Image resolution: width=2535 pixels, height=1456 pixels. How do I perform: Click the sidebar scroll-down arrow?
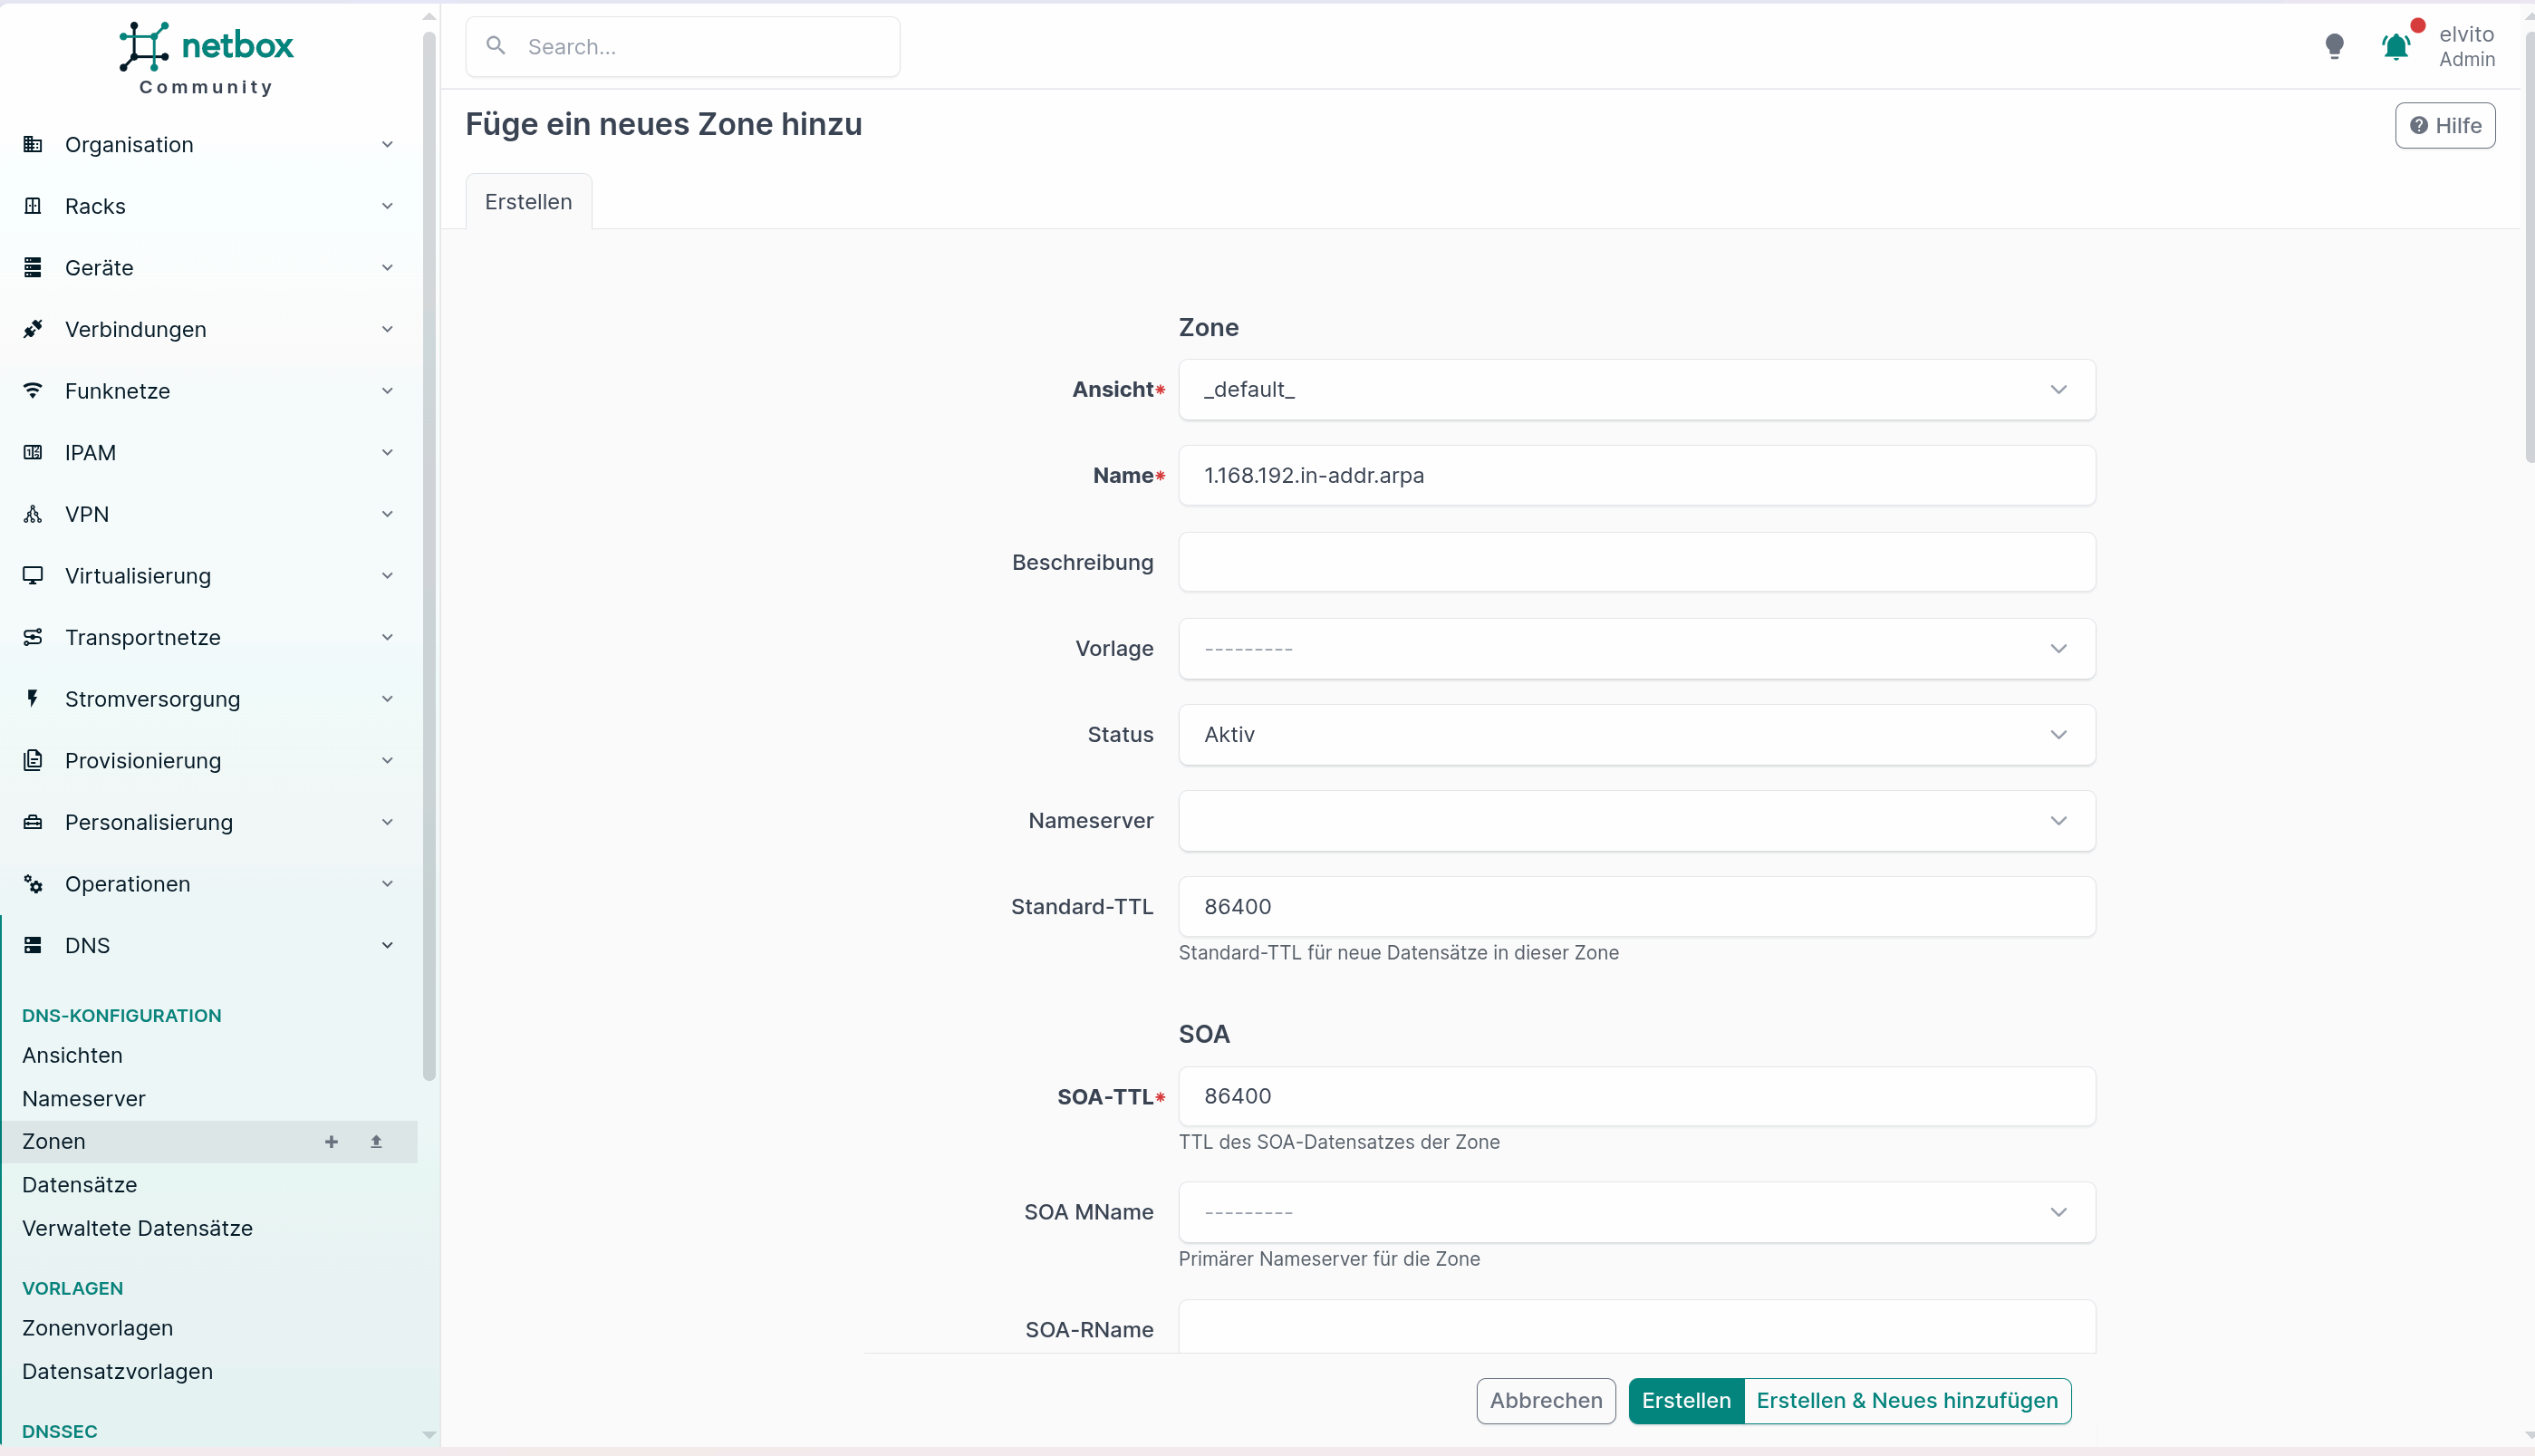coord(429,1435)
